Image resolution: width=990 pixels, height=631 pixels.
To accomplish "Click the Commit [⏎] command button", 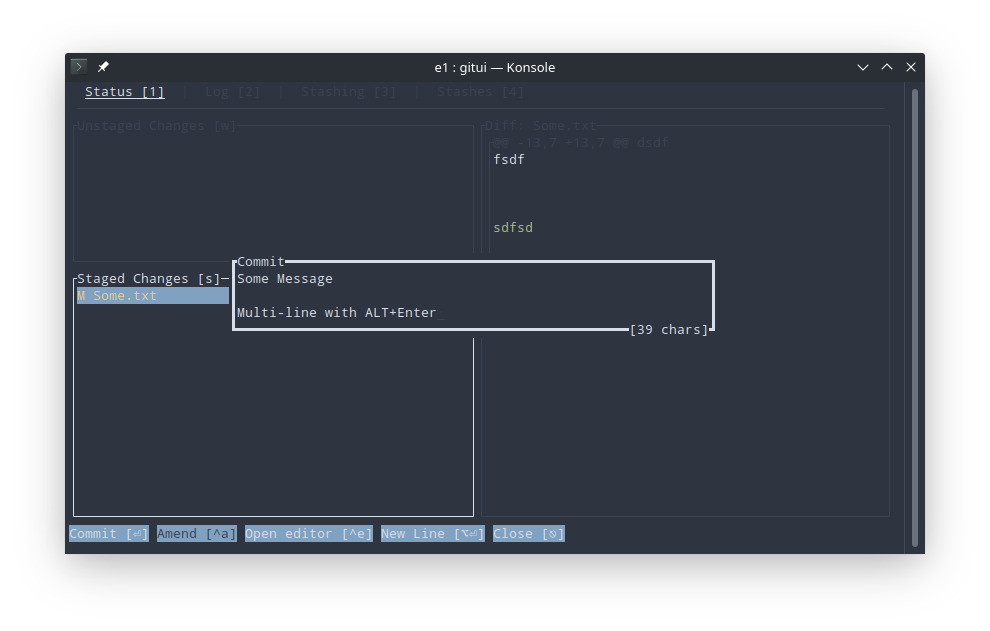I will coord(109,534).
